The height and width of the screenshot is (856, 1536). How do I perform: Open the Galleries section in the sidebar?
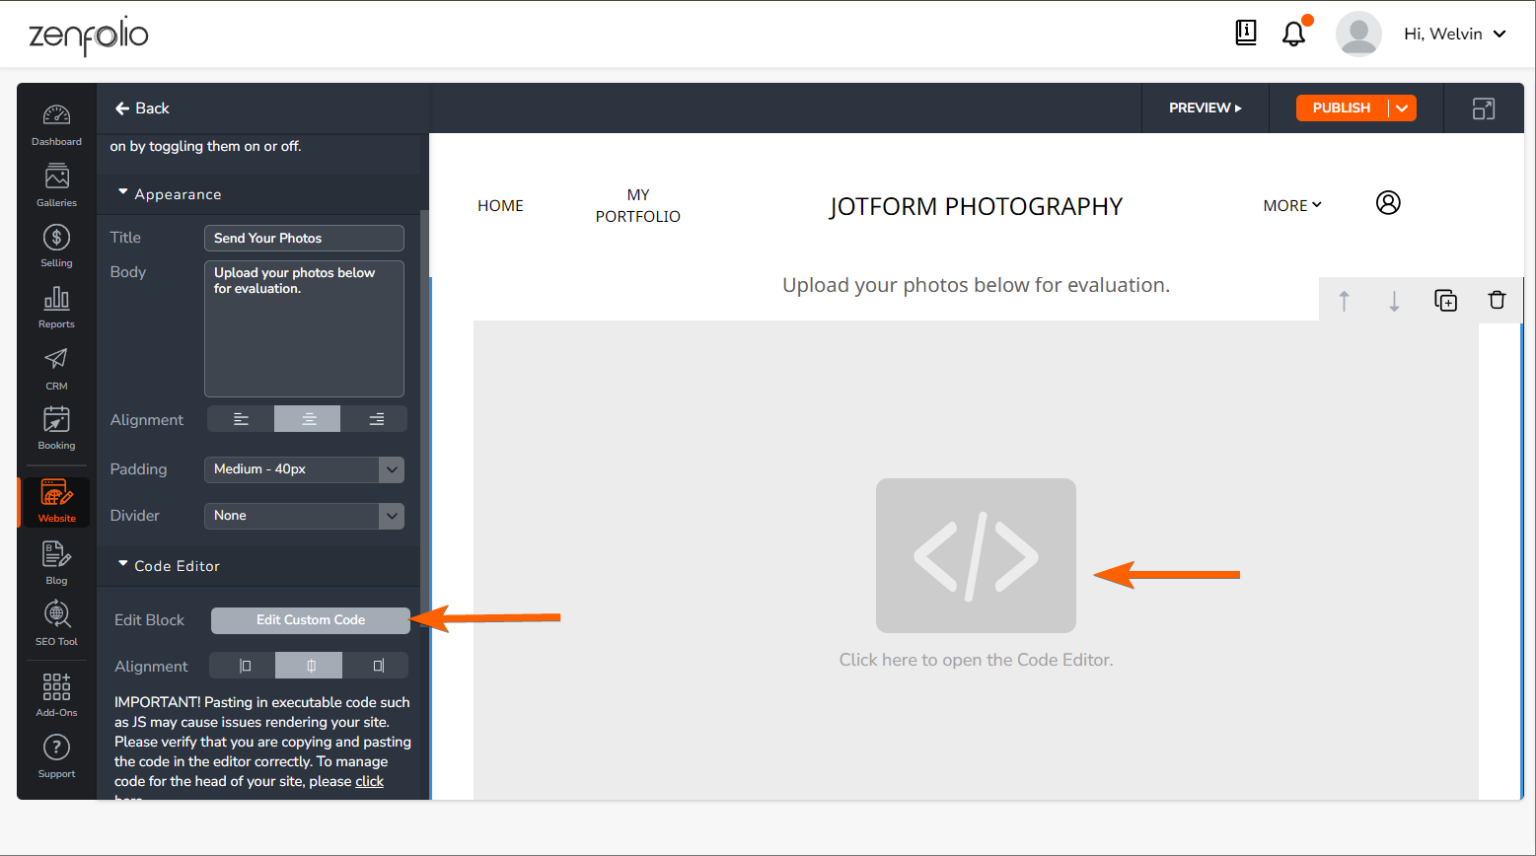(56, 184)
